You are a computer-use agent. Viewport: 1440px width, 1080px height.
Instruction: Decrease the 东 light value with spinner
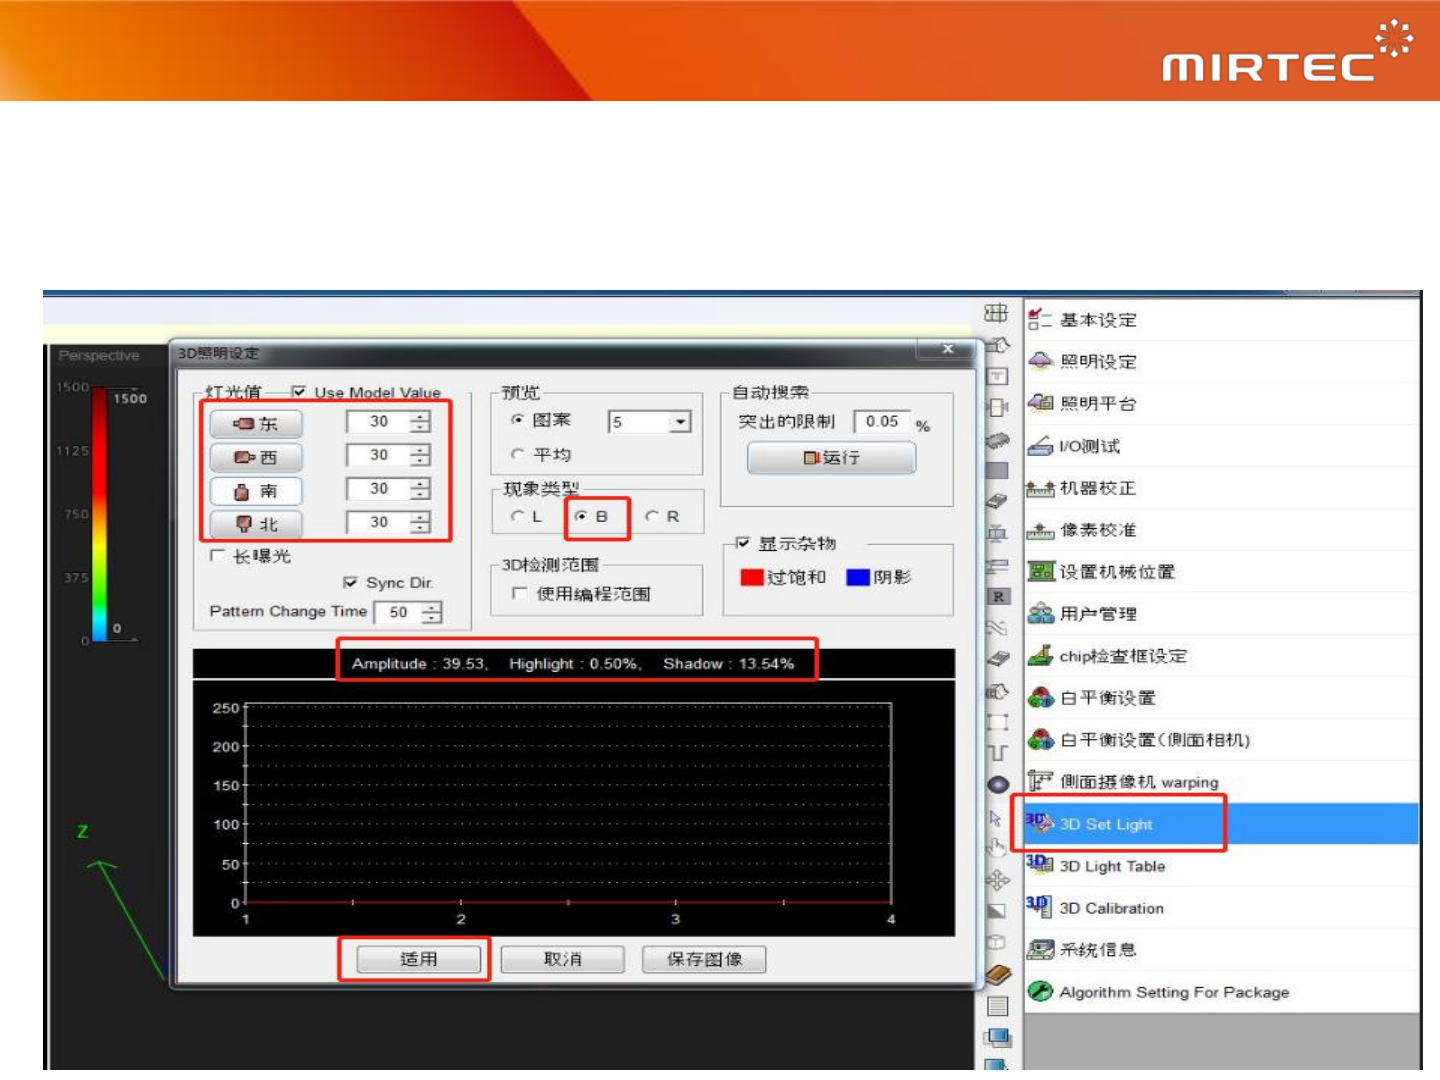421,428
